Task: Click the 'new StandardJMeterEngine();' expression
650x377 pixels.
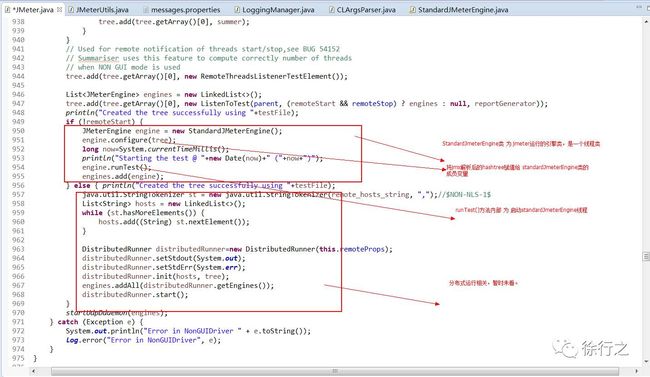Action: click(227, 131)
